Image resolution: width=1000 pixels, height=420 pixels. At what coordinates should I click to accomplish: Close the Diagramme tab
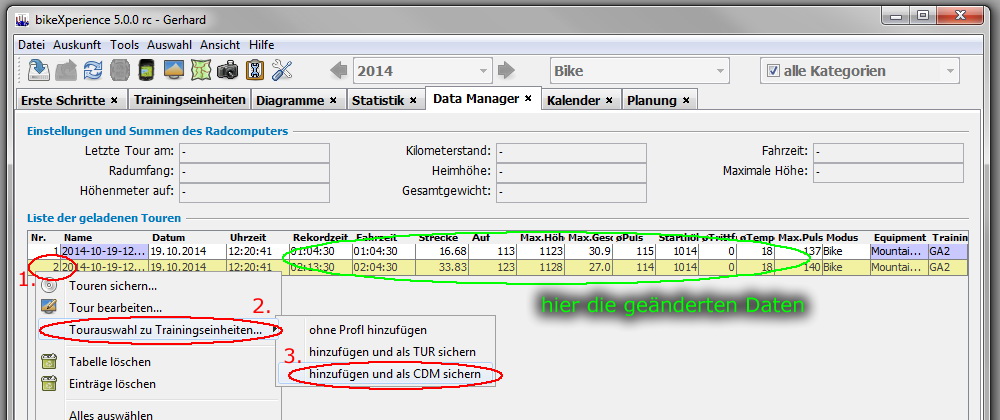[x=334, y=101]
